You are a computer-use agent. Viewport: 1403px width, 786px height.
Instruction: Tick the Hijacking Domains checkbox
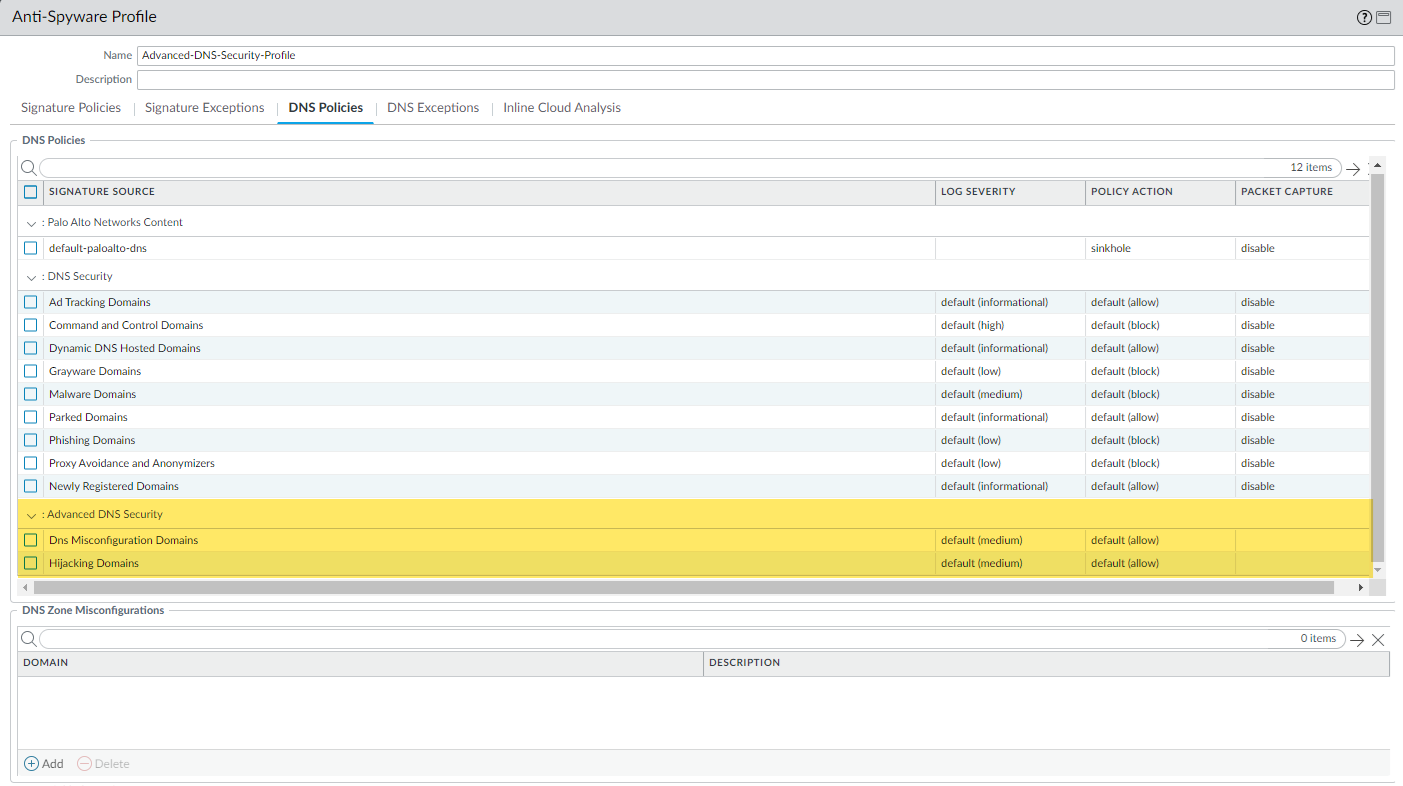pos(31,563)
